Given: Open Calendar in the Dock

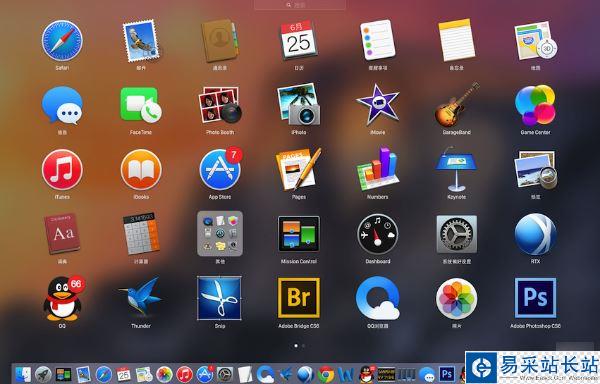Looking at the screenshot, I should [x=124, y=374].
